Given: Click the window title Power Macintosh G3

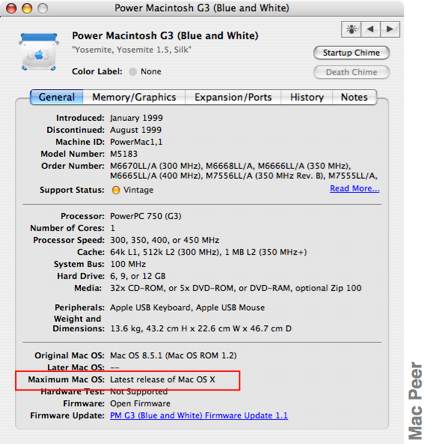Looking at the screenshot, I should tap(202, 8).
